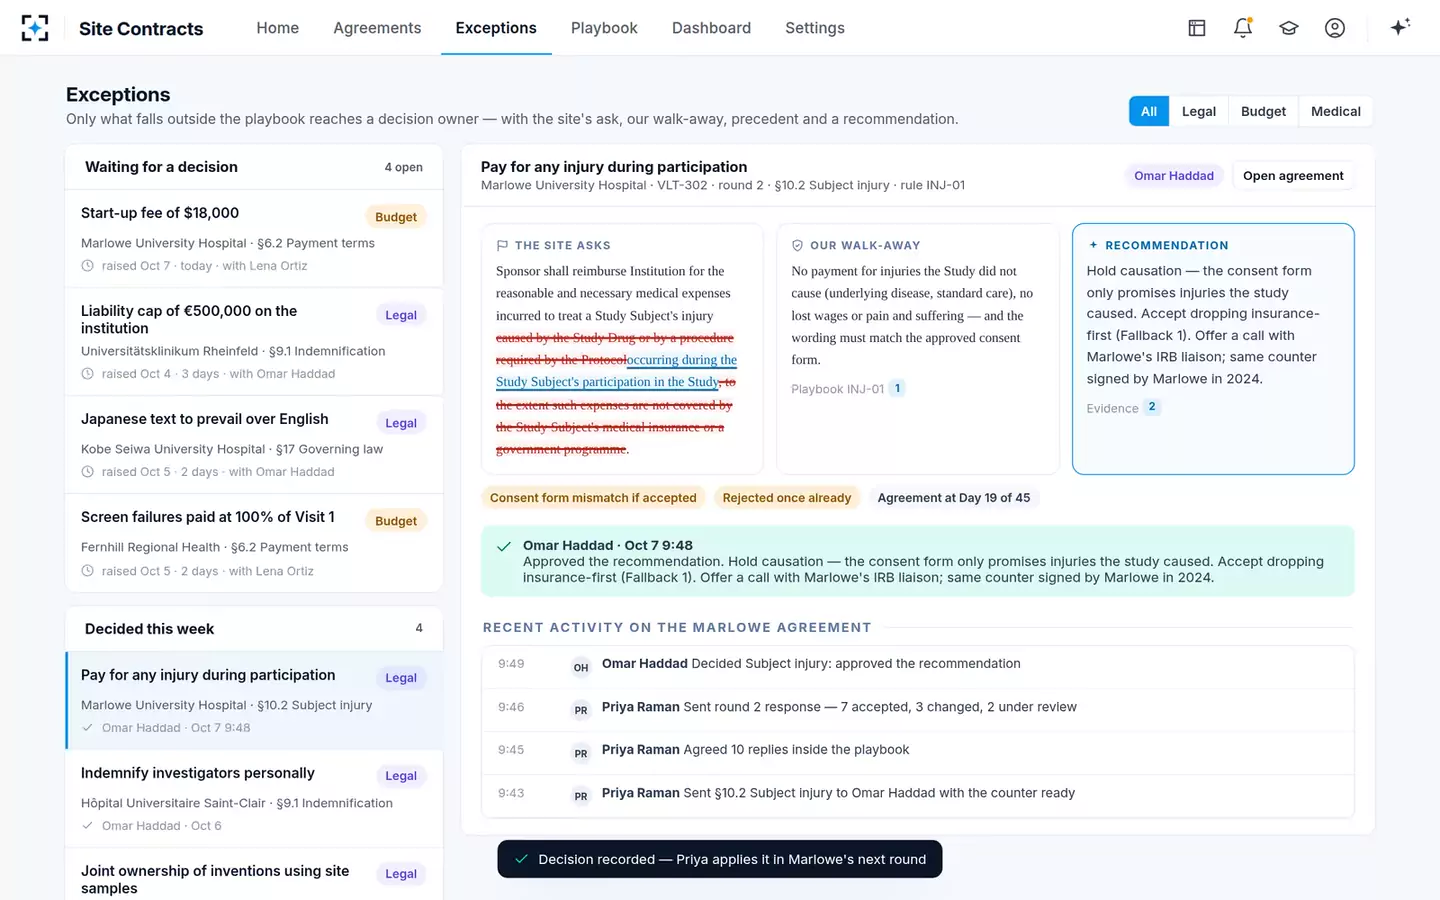Image resolution: width=1440 pixels, height=900 pixels.
Task: Switch to the Playbook tab
Action: coord(604,28)
